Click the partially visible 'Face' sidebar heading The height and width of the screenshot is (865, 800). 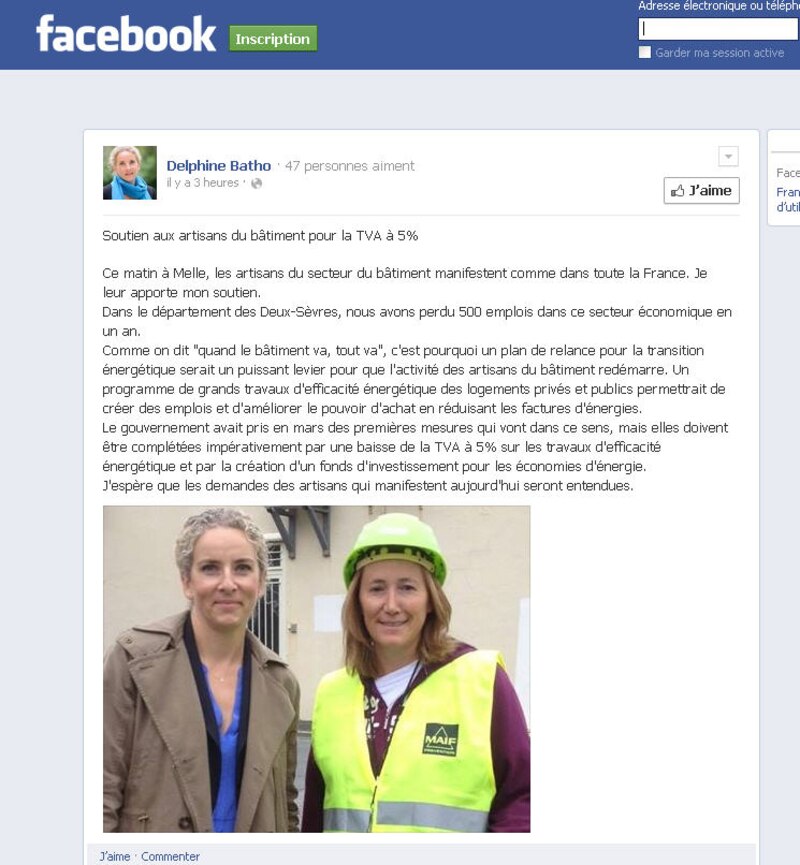point(788,173)
